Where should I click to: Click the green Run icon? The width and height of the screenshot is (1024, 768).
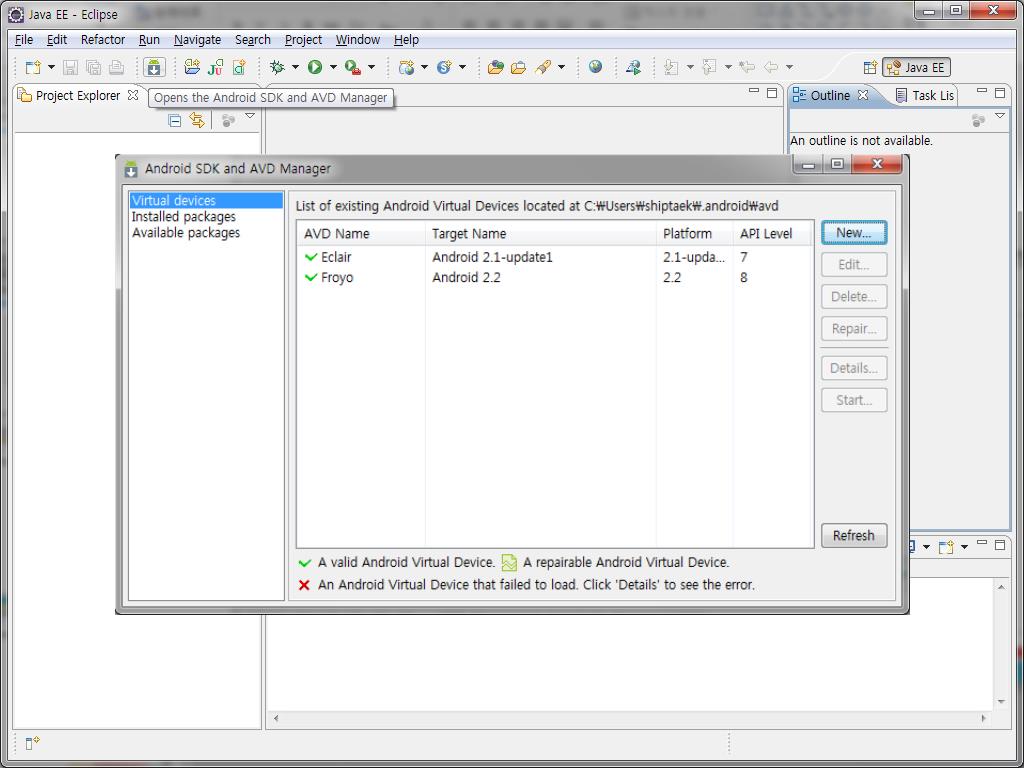pos(315,67)
